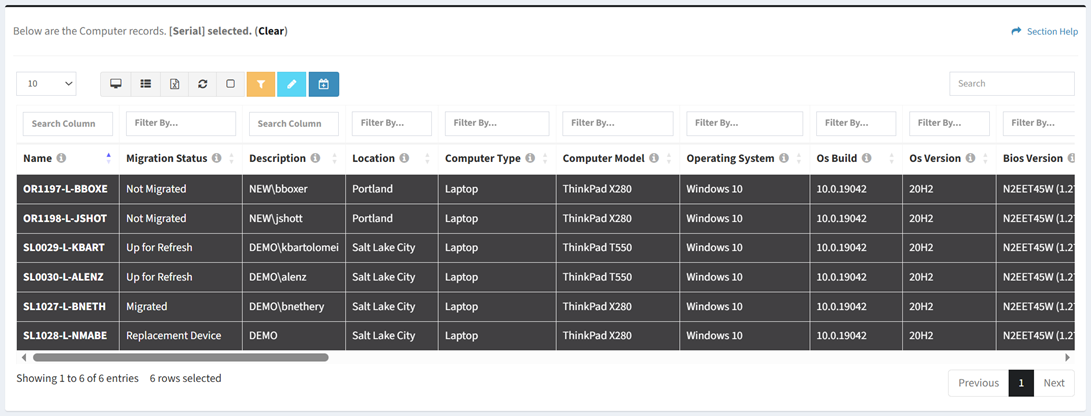
Task: Open Computer Model Filter By dropdown
Action: pyautogui.click(x=618, y=123)
